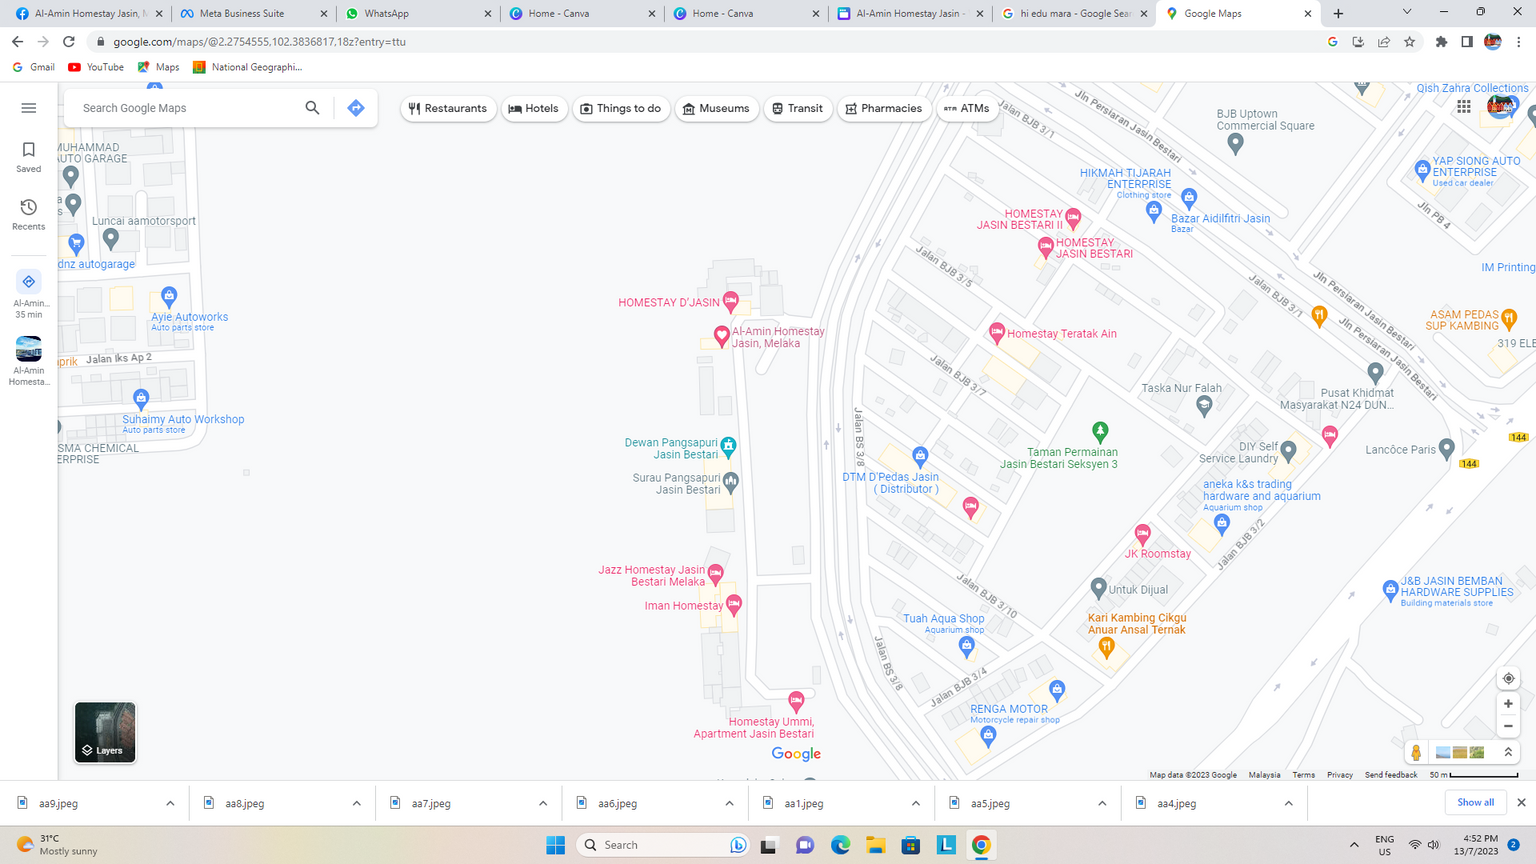This screenshot has width=1536, height=864.
Task: Switch to Al-Amin Homestay Facebook tab
Action: [x=88, y=14]
